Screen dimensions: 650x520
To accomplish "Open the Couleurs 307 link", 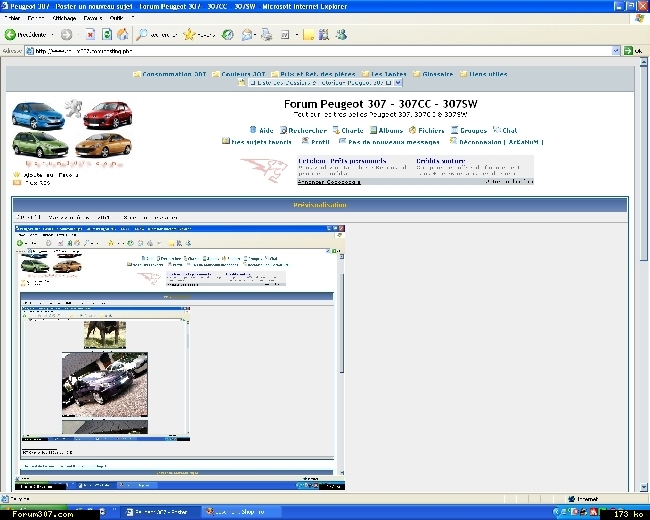I will click(243, 74).
